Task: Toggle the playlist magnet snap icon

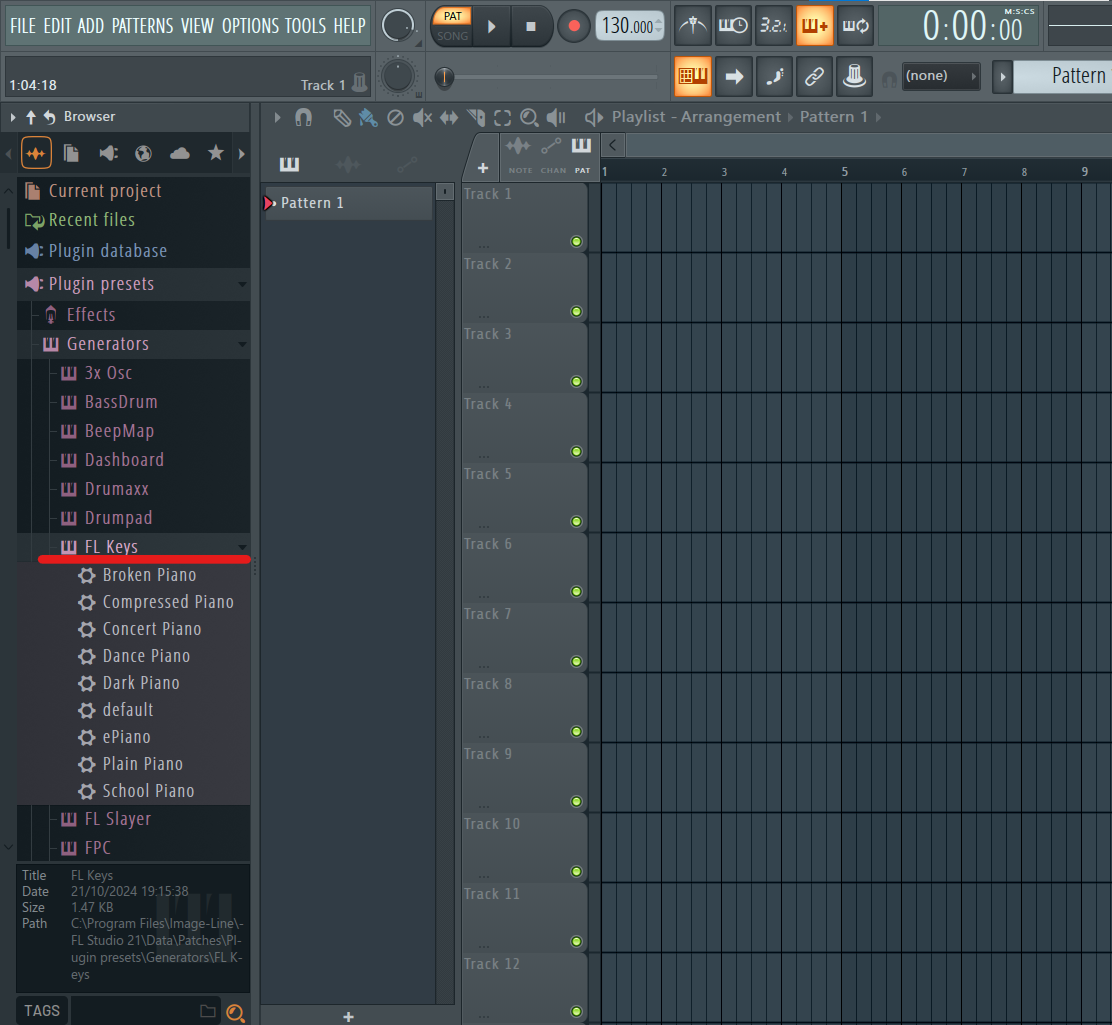Action: tap(304, 117)
